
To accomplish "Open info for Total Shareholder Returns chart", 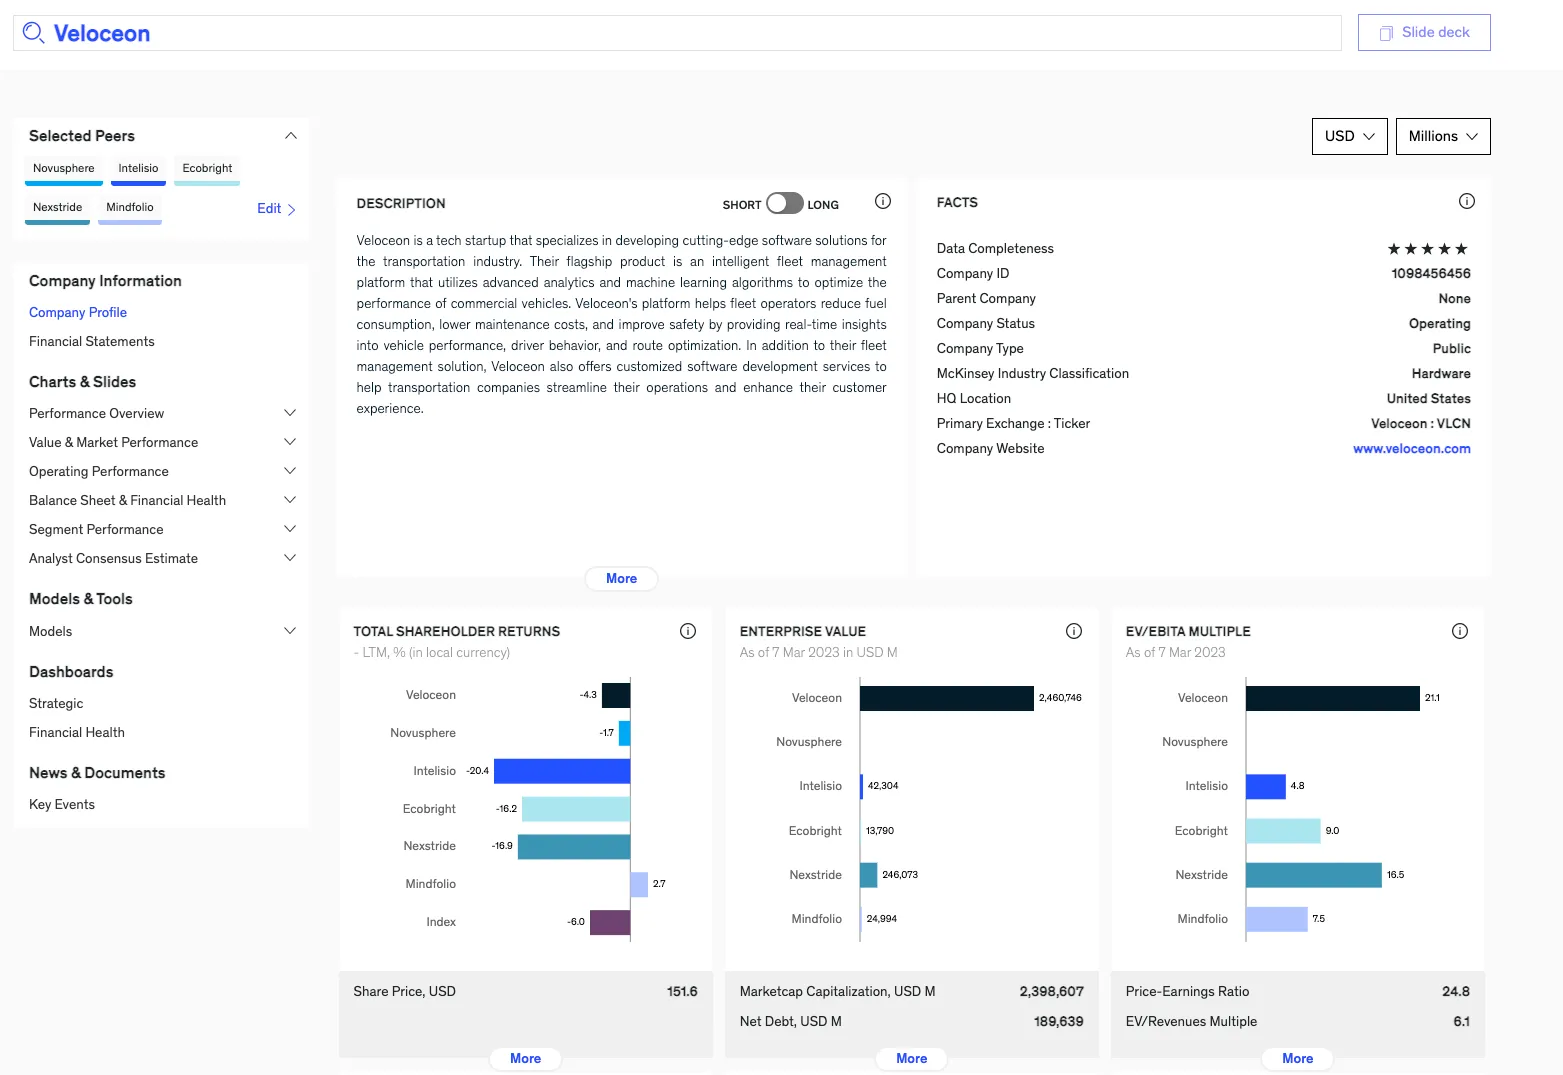I will [687, 630].
